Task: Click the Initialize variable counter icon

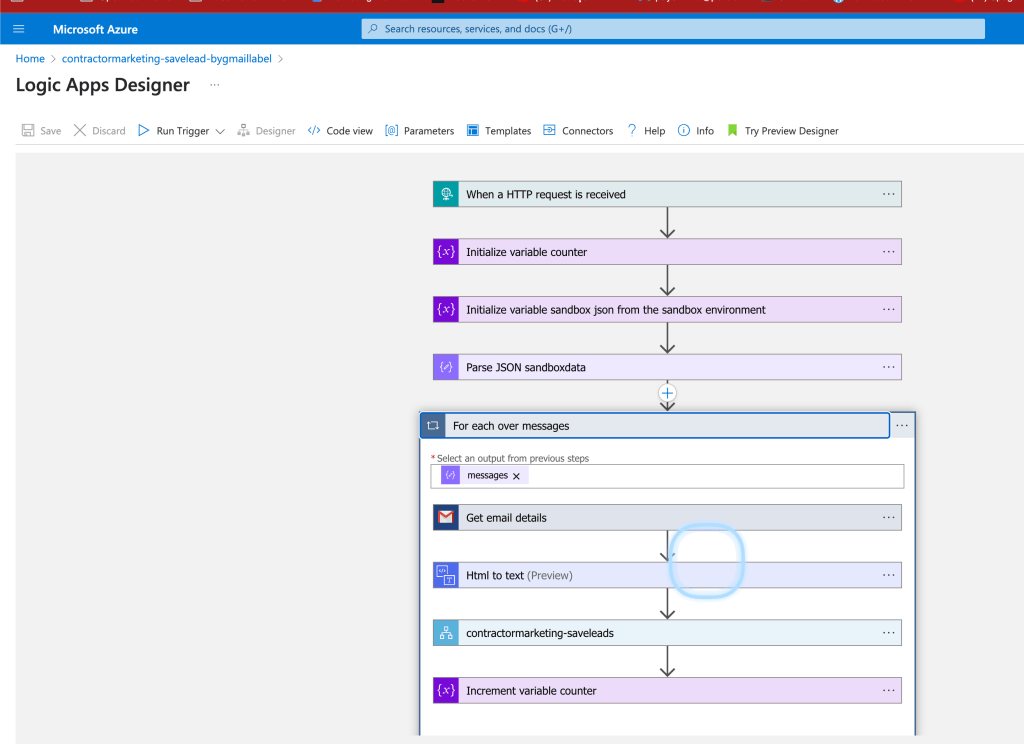Action: (446, 252)
